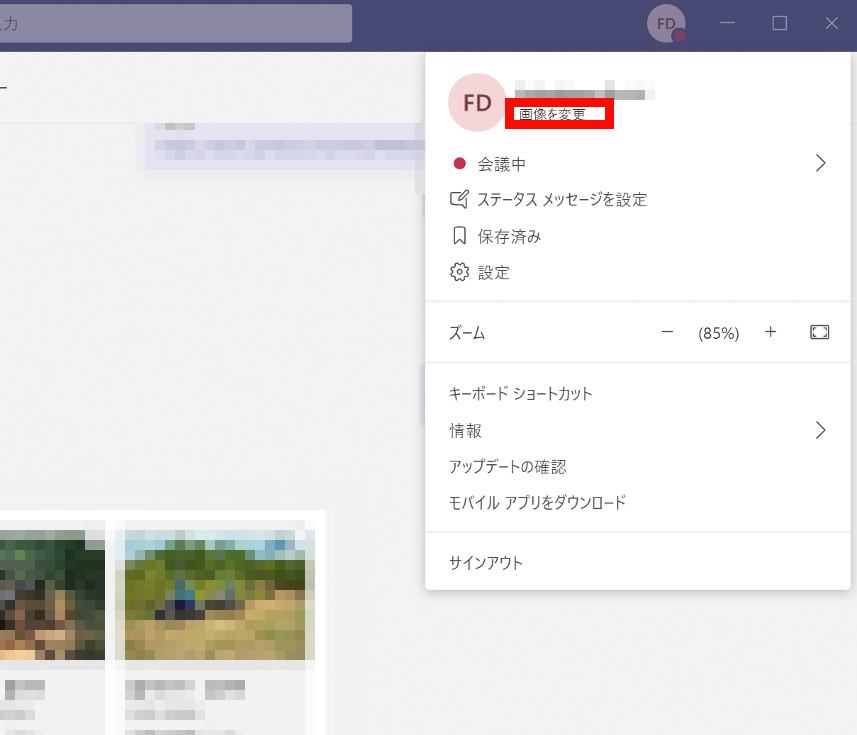Click the red 会議中 status dot

pyautogui.click(x=460, y=164)
